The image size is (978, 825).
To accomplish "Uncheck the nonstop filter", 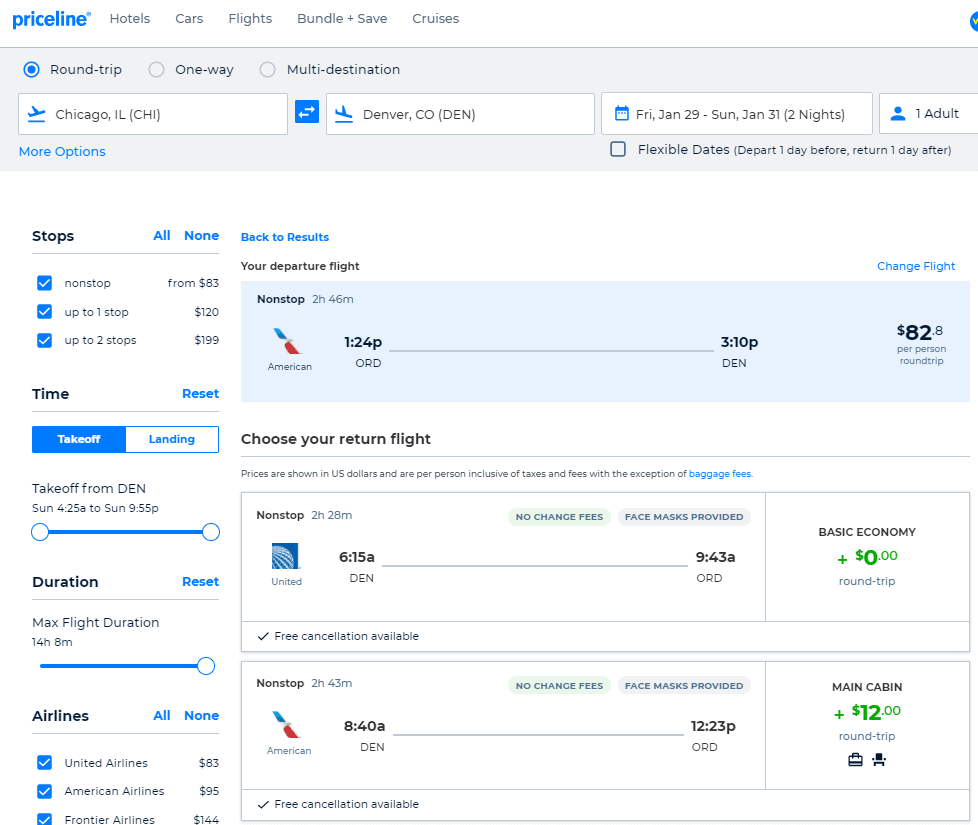I will 44,283.
